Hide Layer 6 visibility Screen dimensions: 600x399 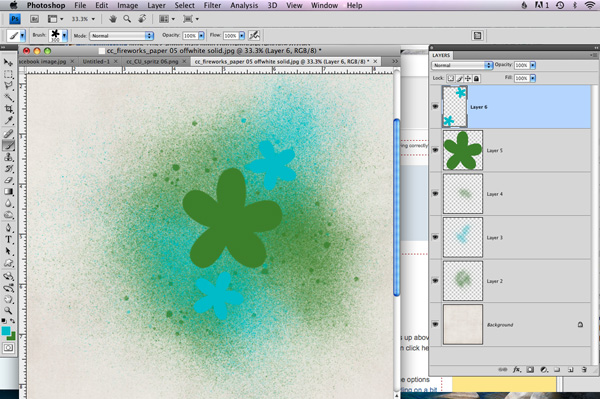click(x=435, y=106)
